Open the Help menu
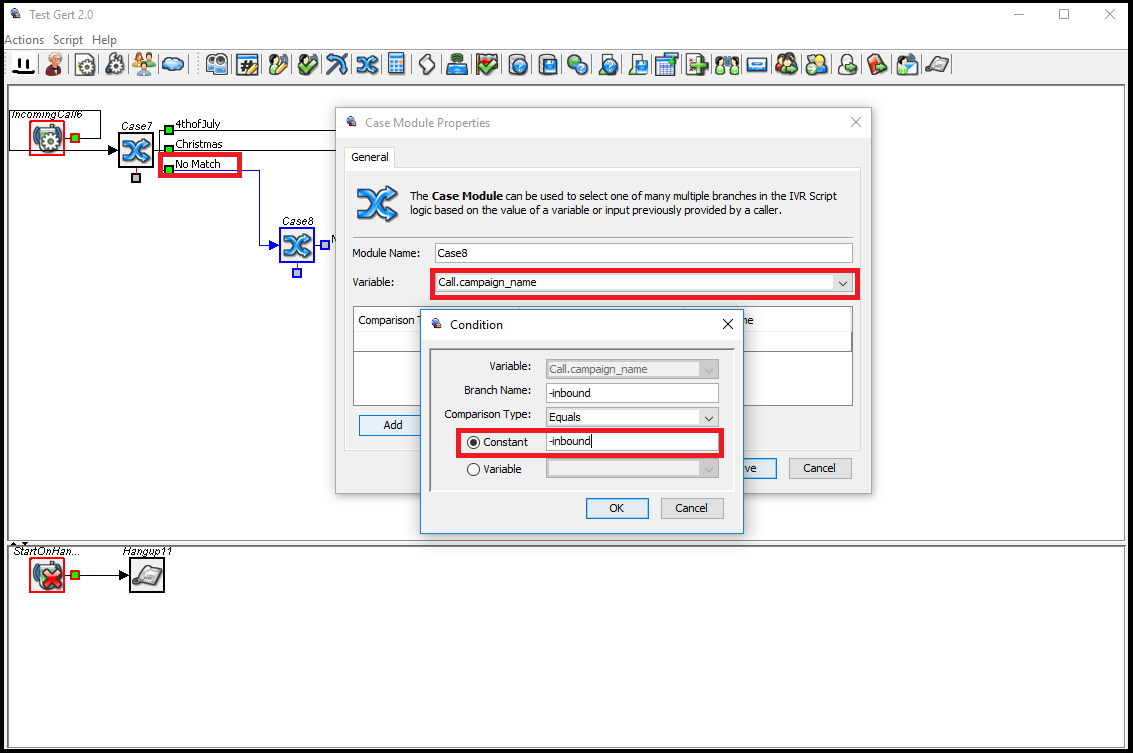The image size is (1133, 753). pos(104,40)
